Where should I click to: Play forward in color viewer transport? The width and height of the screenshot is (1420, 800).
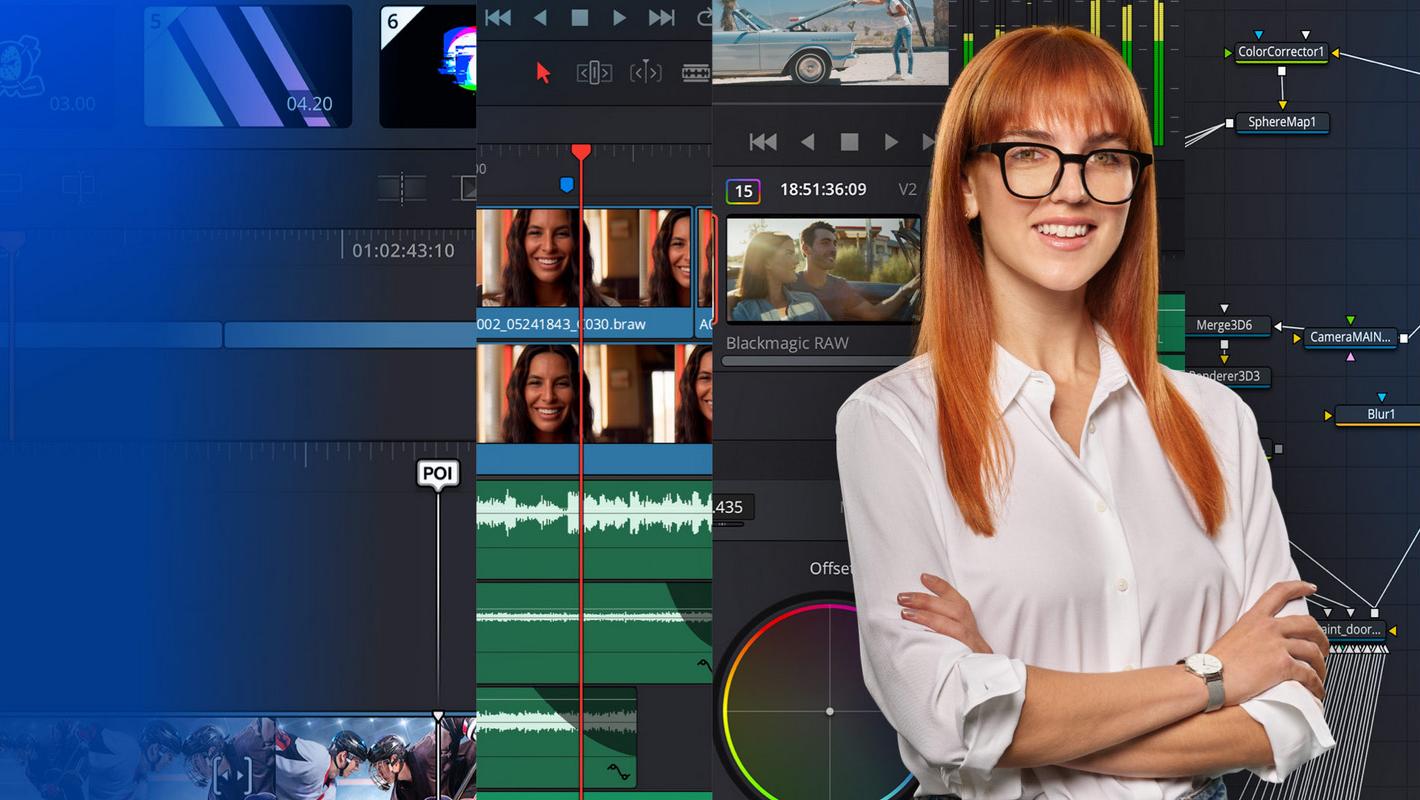point(890,142)
